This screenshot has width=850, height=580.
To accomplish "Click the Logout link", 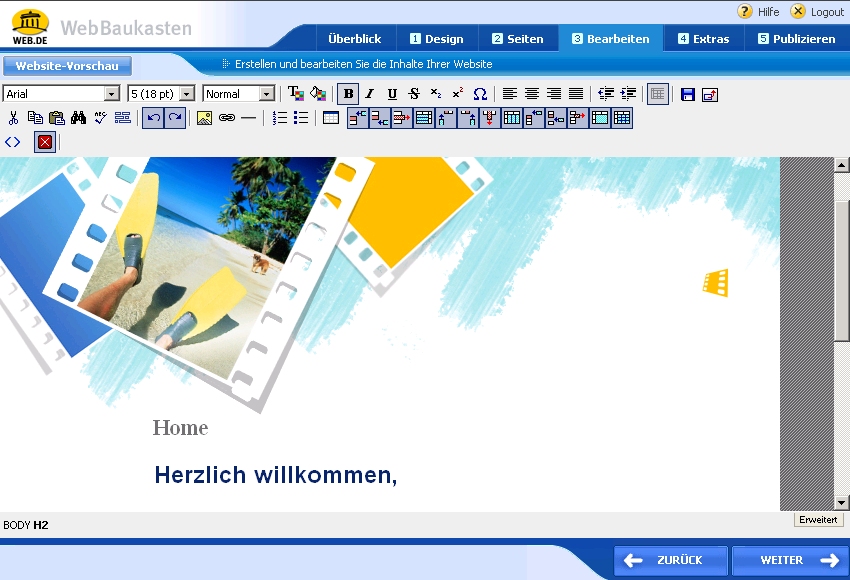I will [x=817, y=11].
